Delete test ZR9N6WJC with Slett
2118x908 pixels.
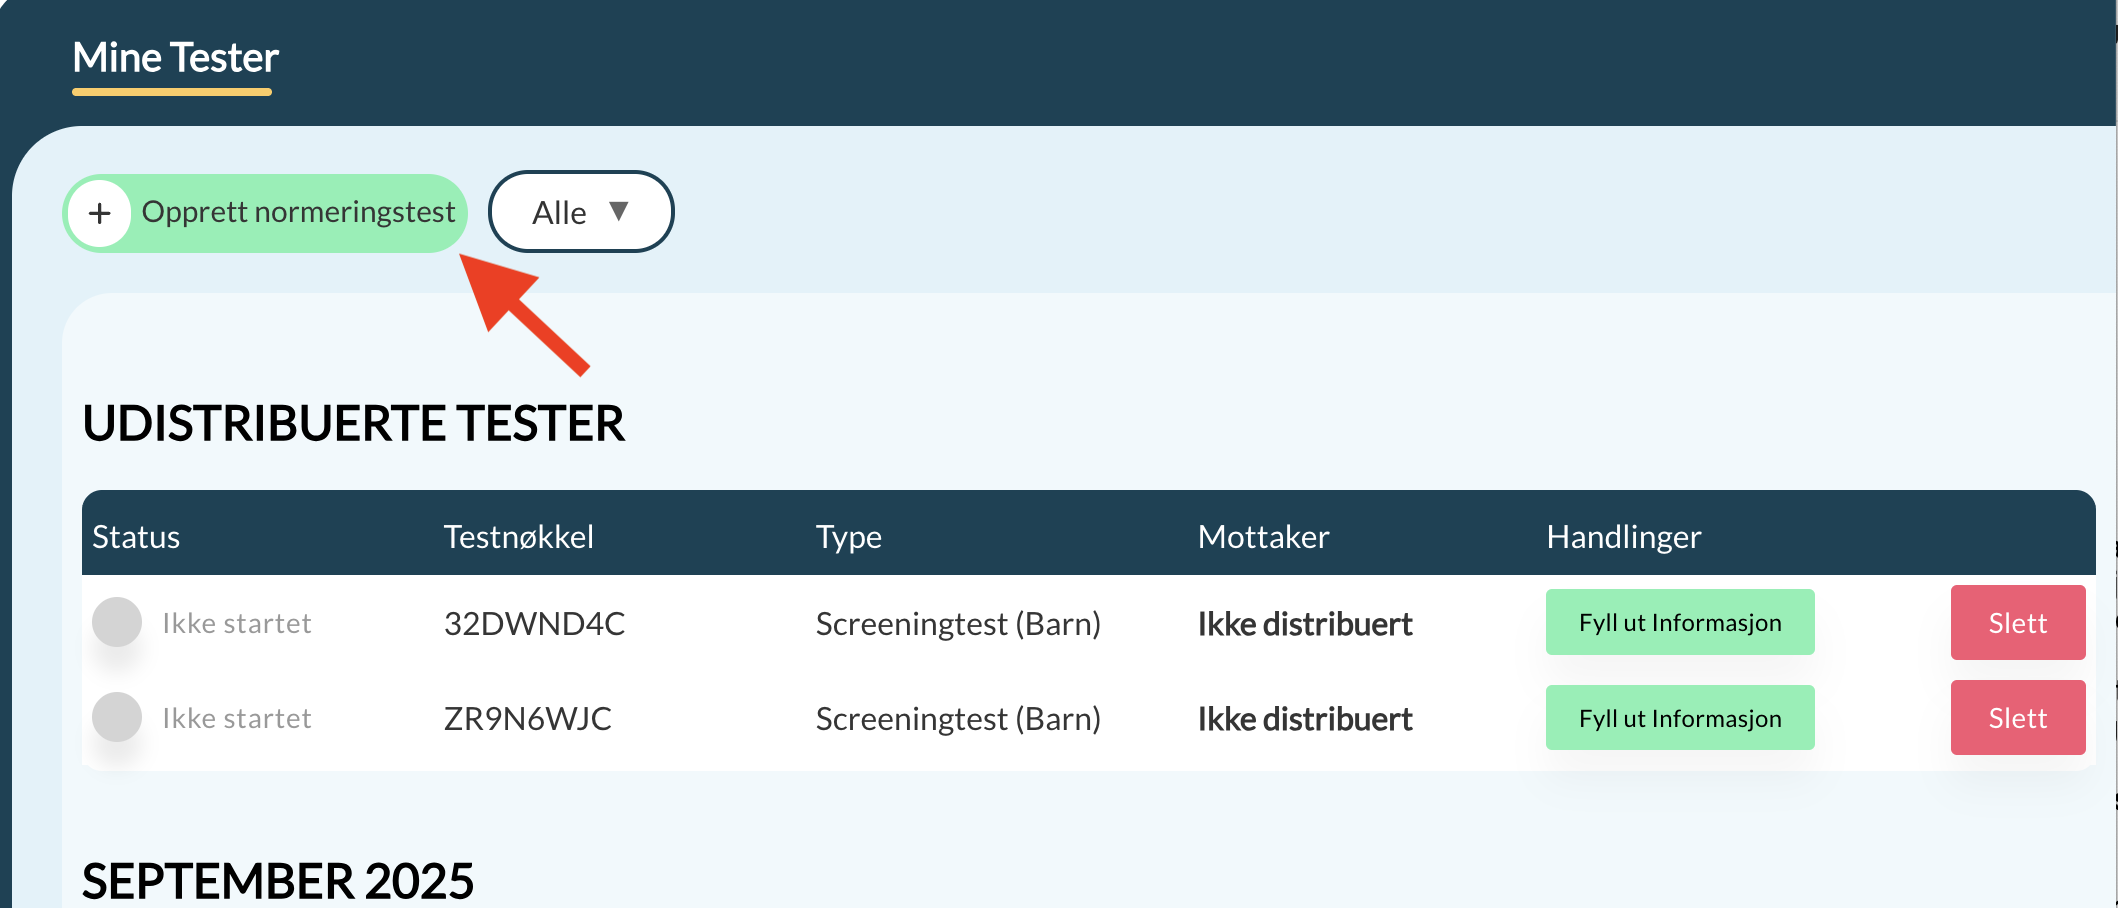(2017, 717)
